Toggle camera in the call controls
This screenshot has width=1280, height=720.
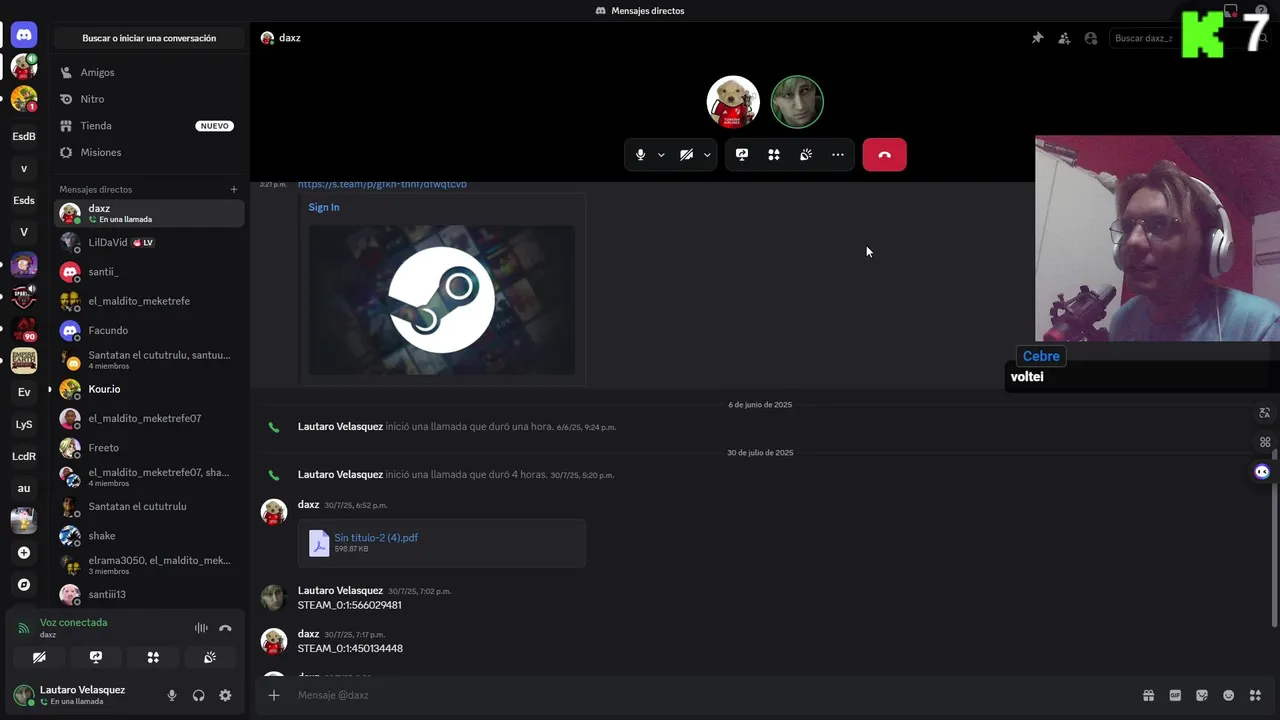pos(686,155)
